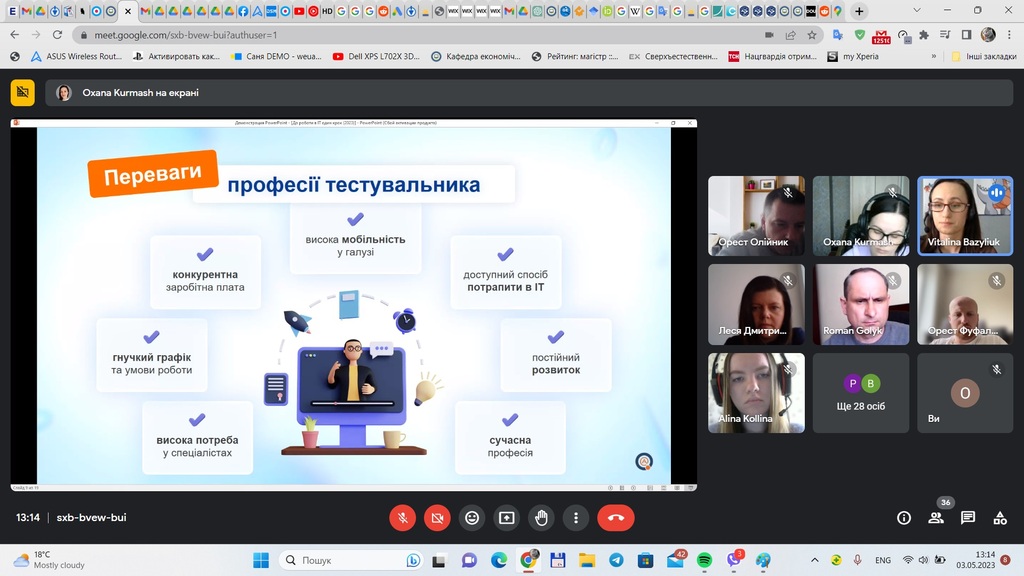Open meeting details info icon
The width and height of the screenshot is (1024, 576).
[x=904, y=518]
